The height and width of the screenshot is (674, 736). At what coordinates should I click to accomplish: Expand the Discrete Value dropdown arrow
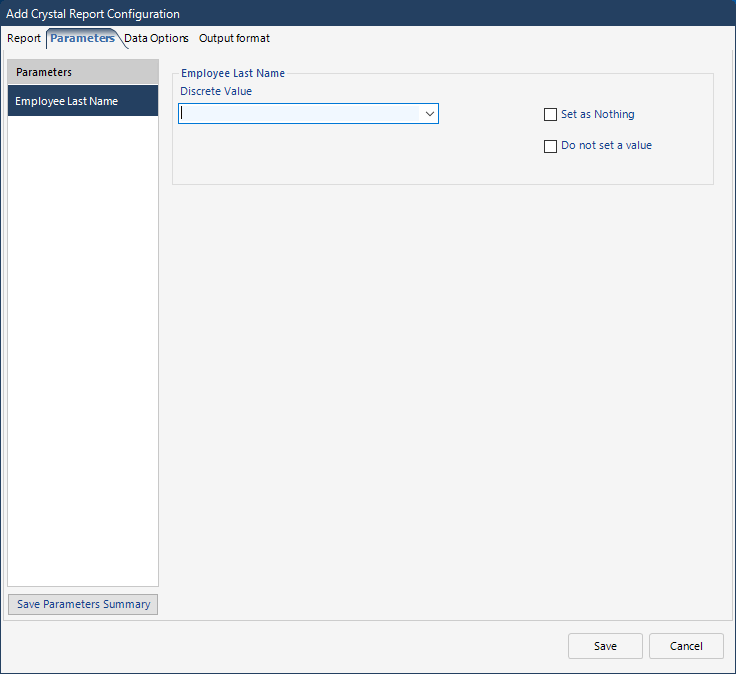[x=429, y=114]
